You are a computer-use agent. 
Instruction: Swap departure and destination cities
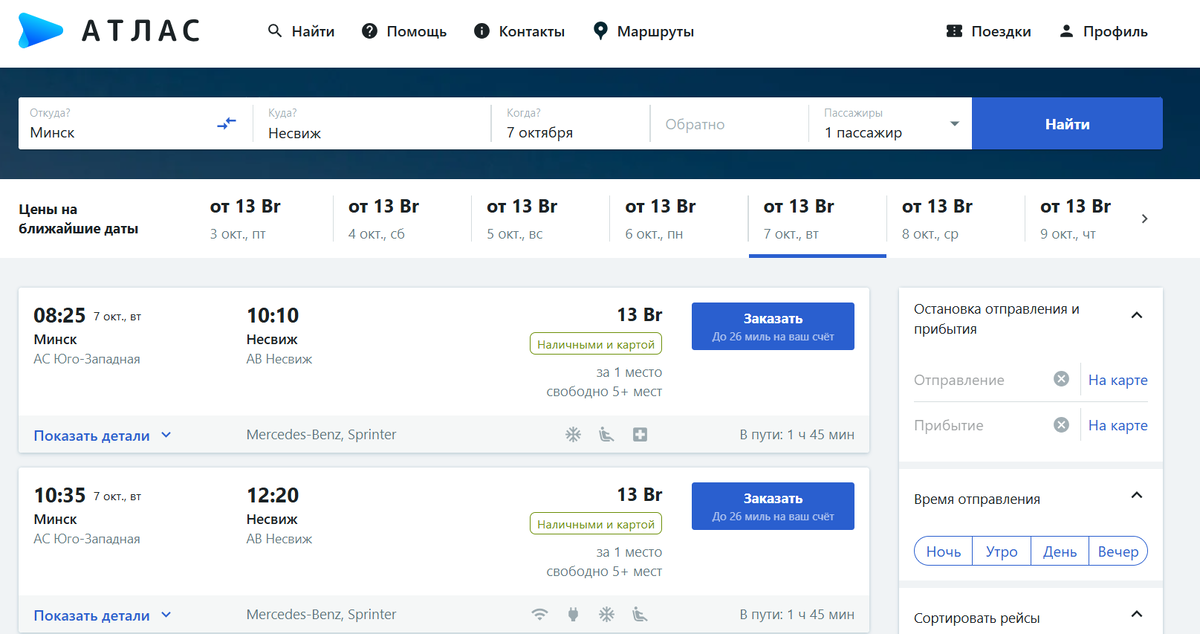[x=227, y=123]
